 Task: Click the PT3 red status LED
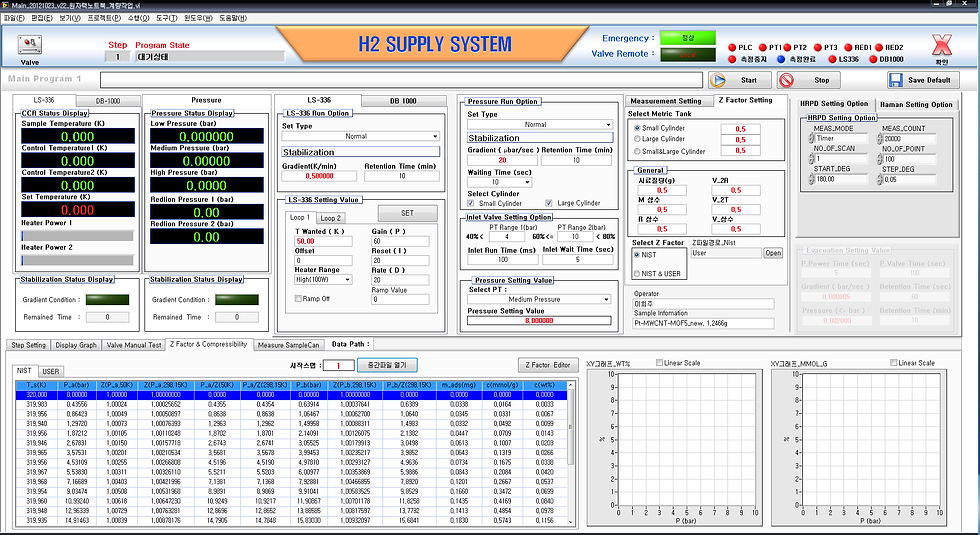tap(817, 48)
